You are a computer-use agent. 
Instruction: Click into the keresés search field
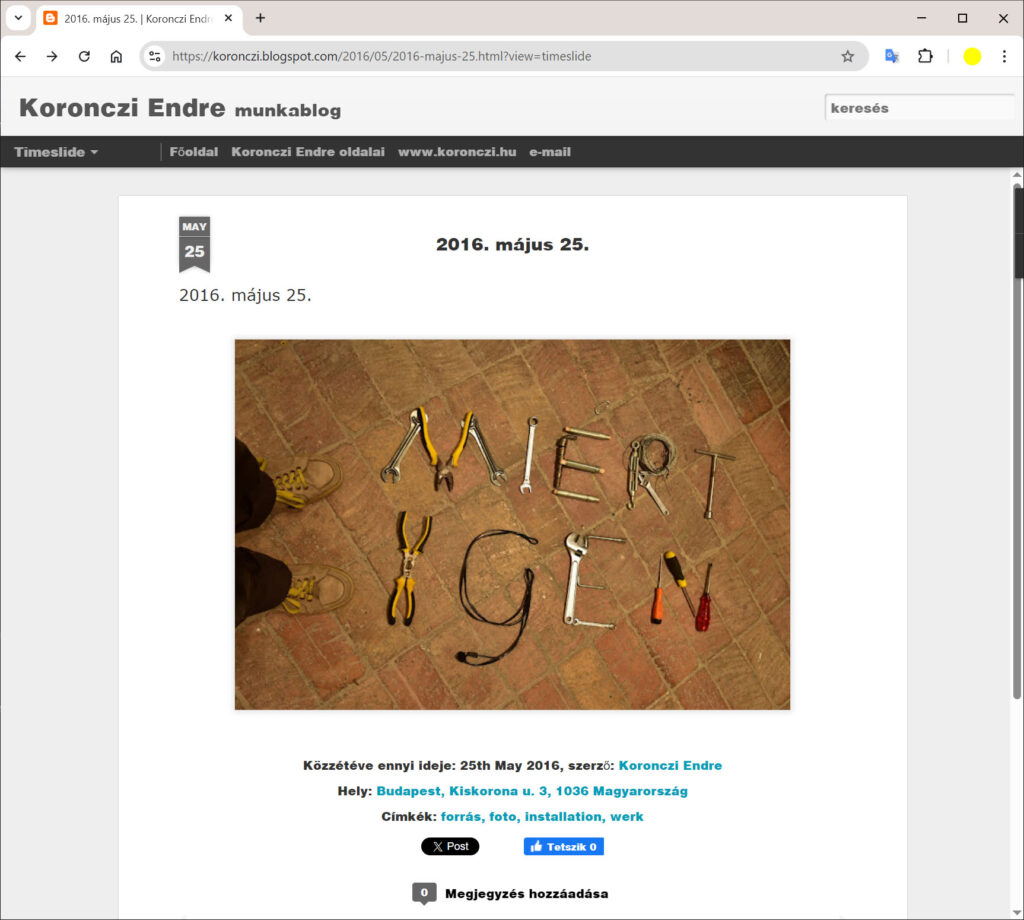(x=918, y=108)
